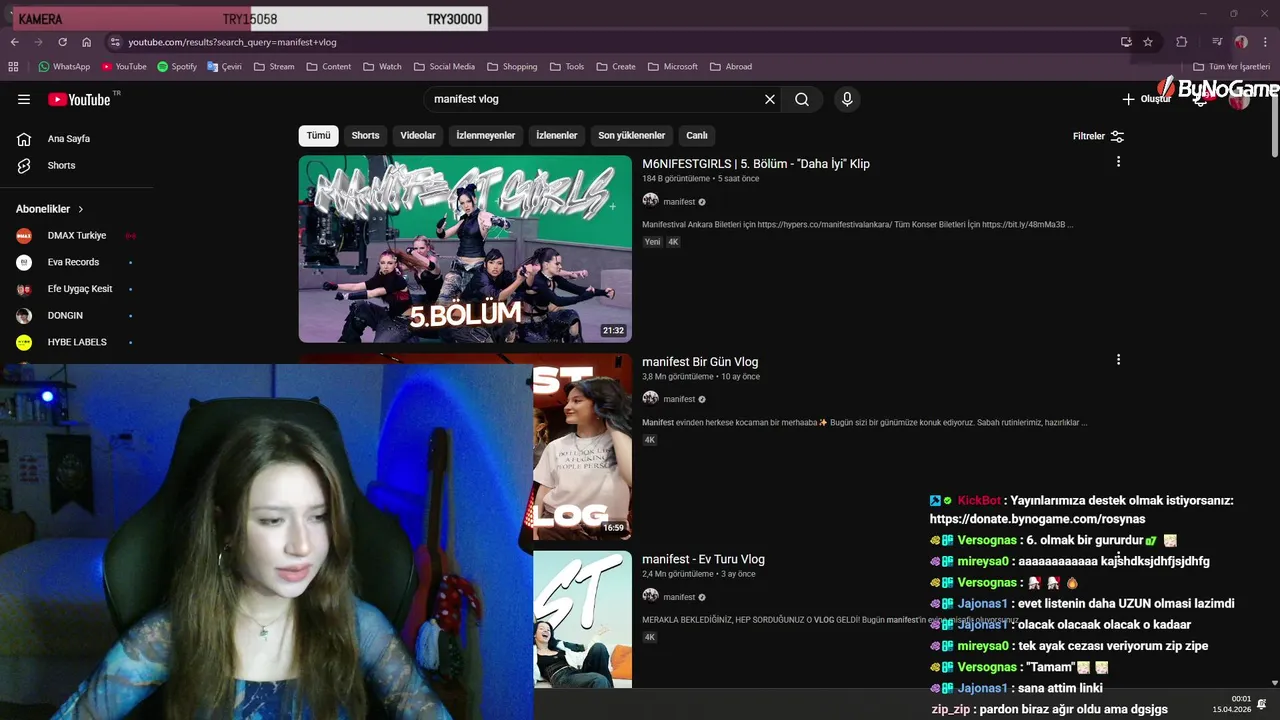Select the İzlenmeyenler filter chip
The width and height of the screenshot is (1280, 720).
click(x=486, y=136)
